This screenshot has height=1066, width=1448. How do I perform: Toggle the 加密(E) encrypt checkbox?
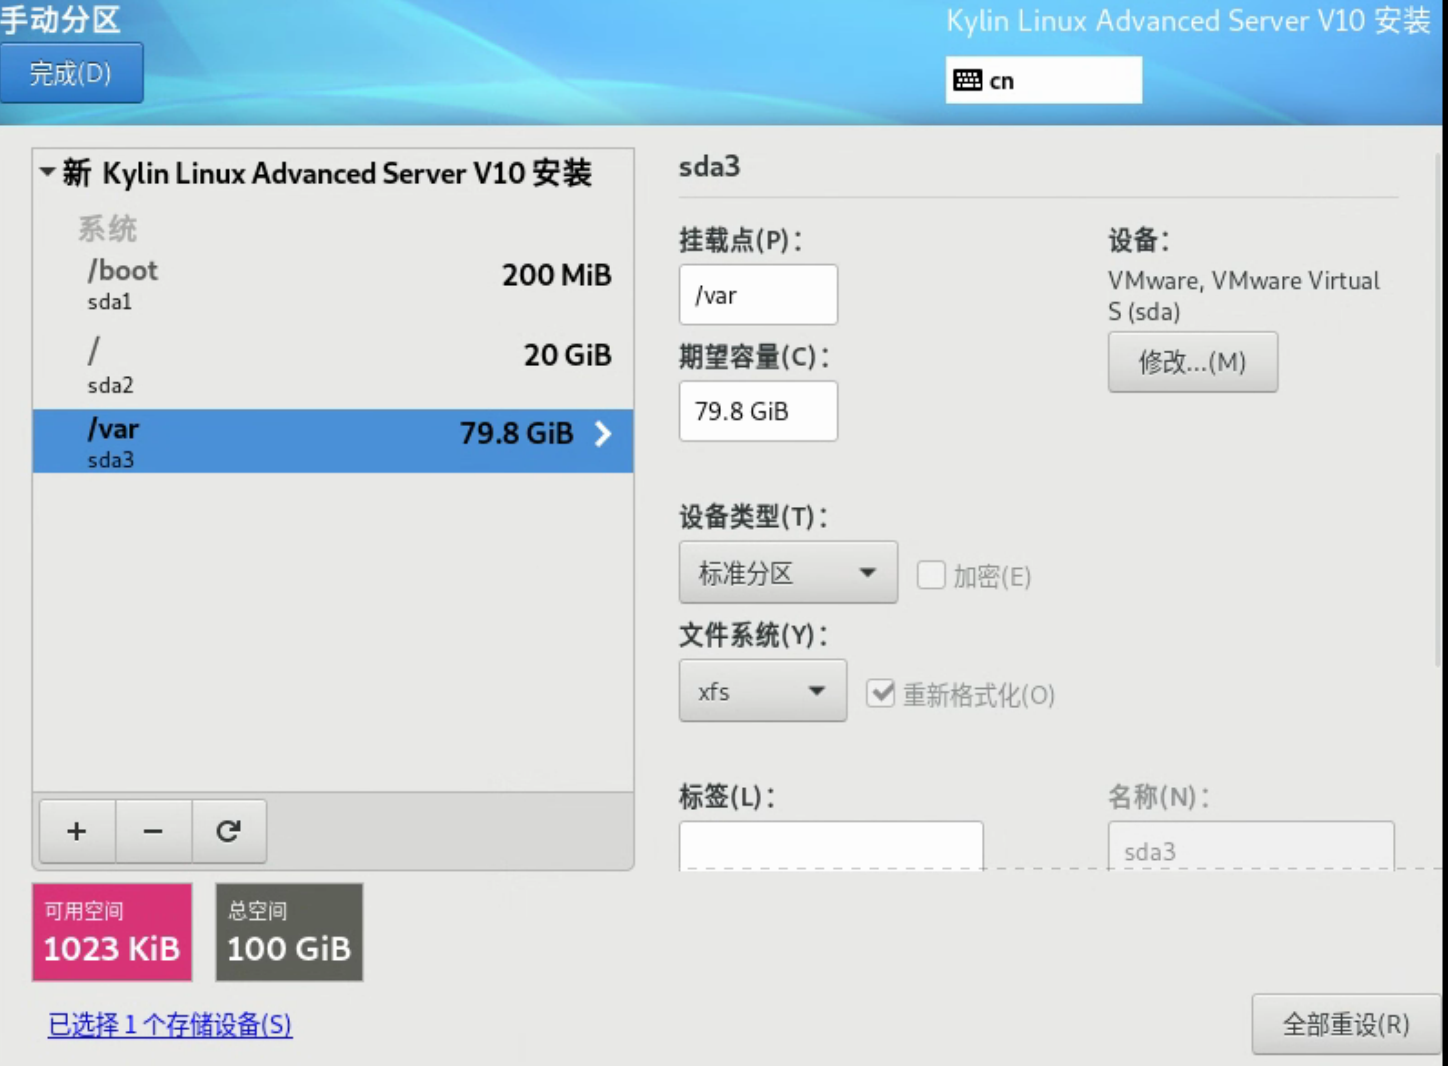click(931, 575)
